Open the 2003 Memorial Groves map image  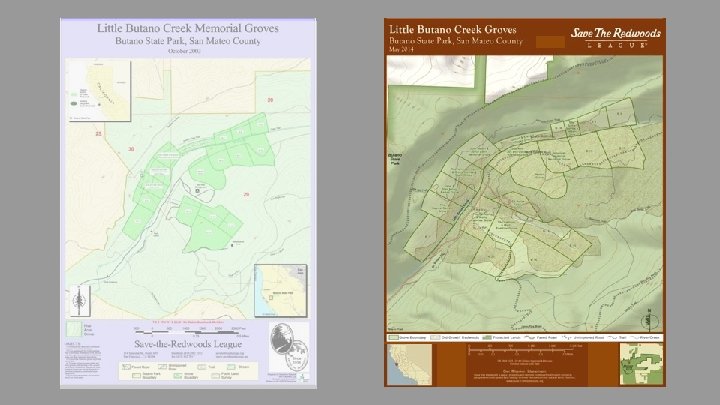[x=188, y=203]
